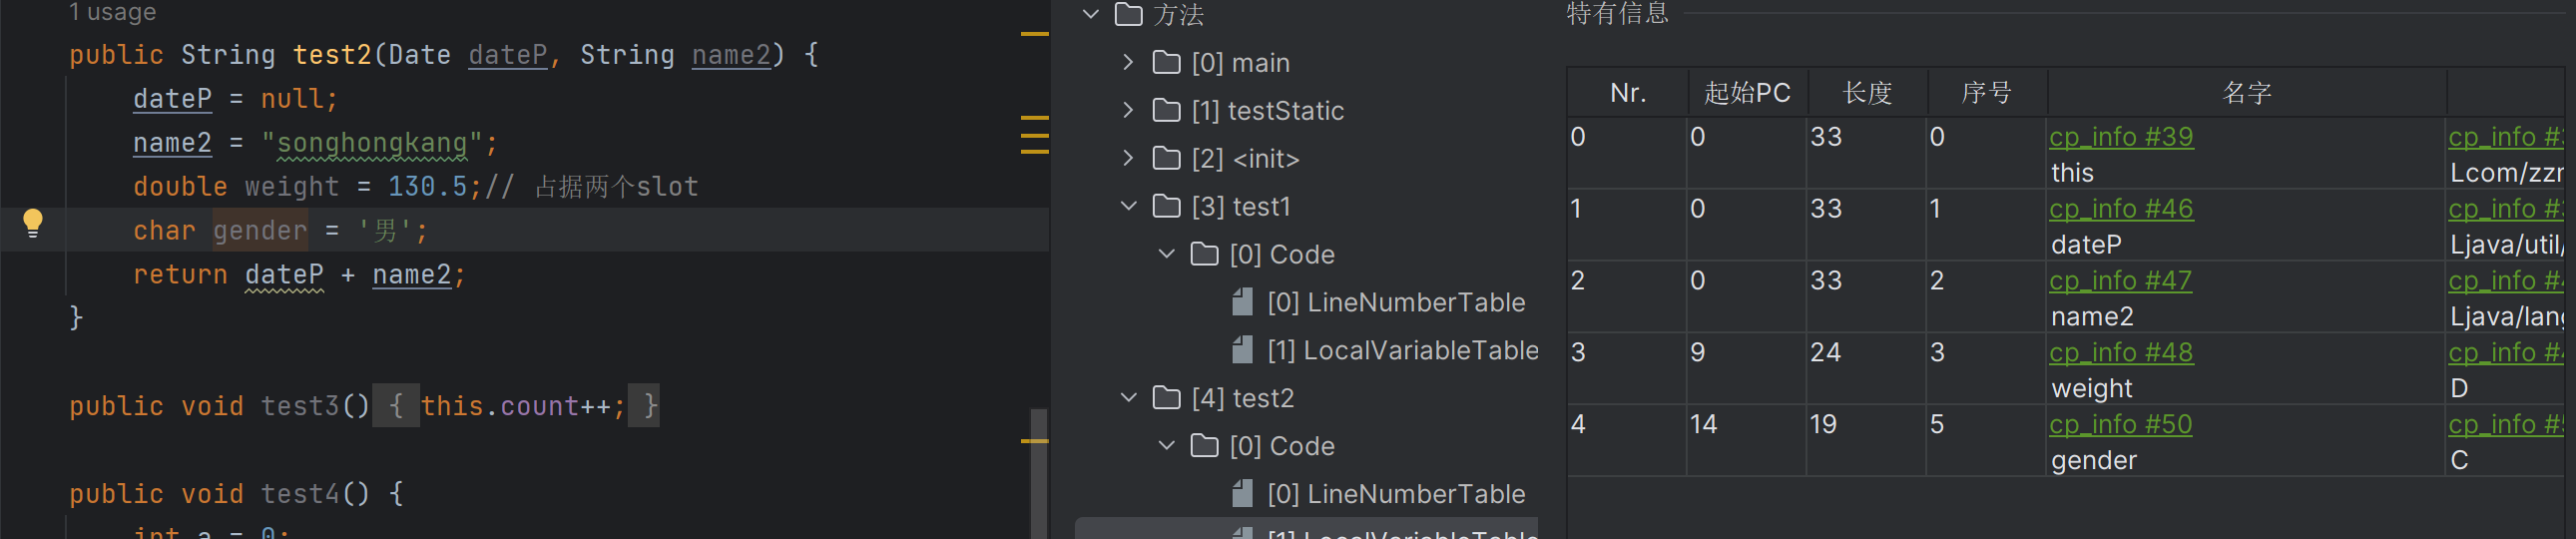Image resolution: width=2576 pixels, height=539 pixels.
Task: Collapse the [4] test2 method node
Action: [x=1128, y=398]
